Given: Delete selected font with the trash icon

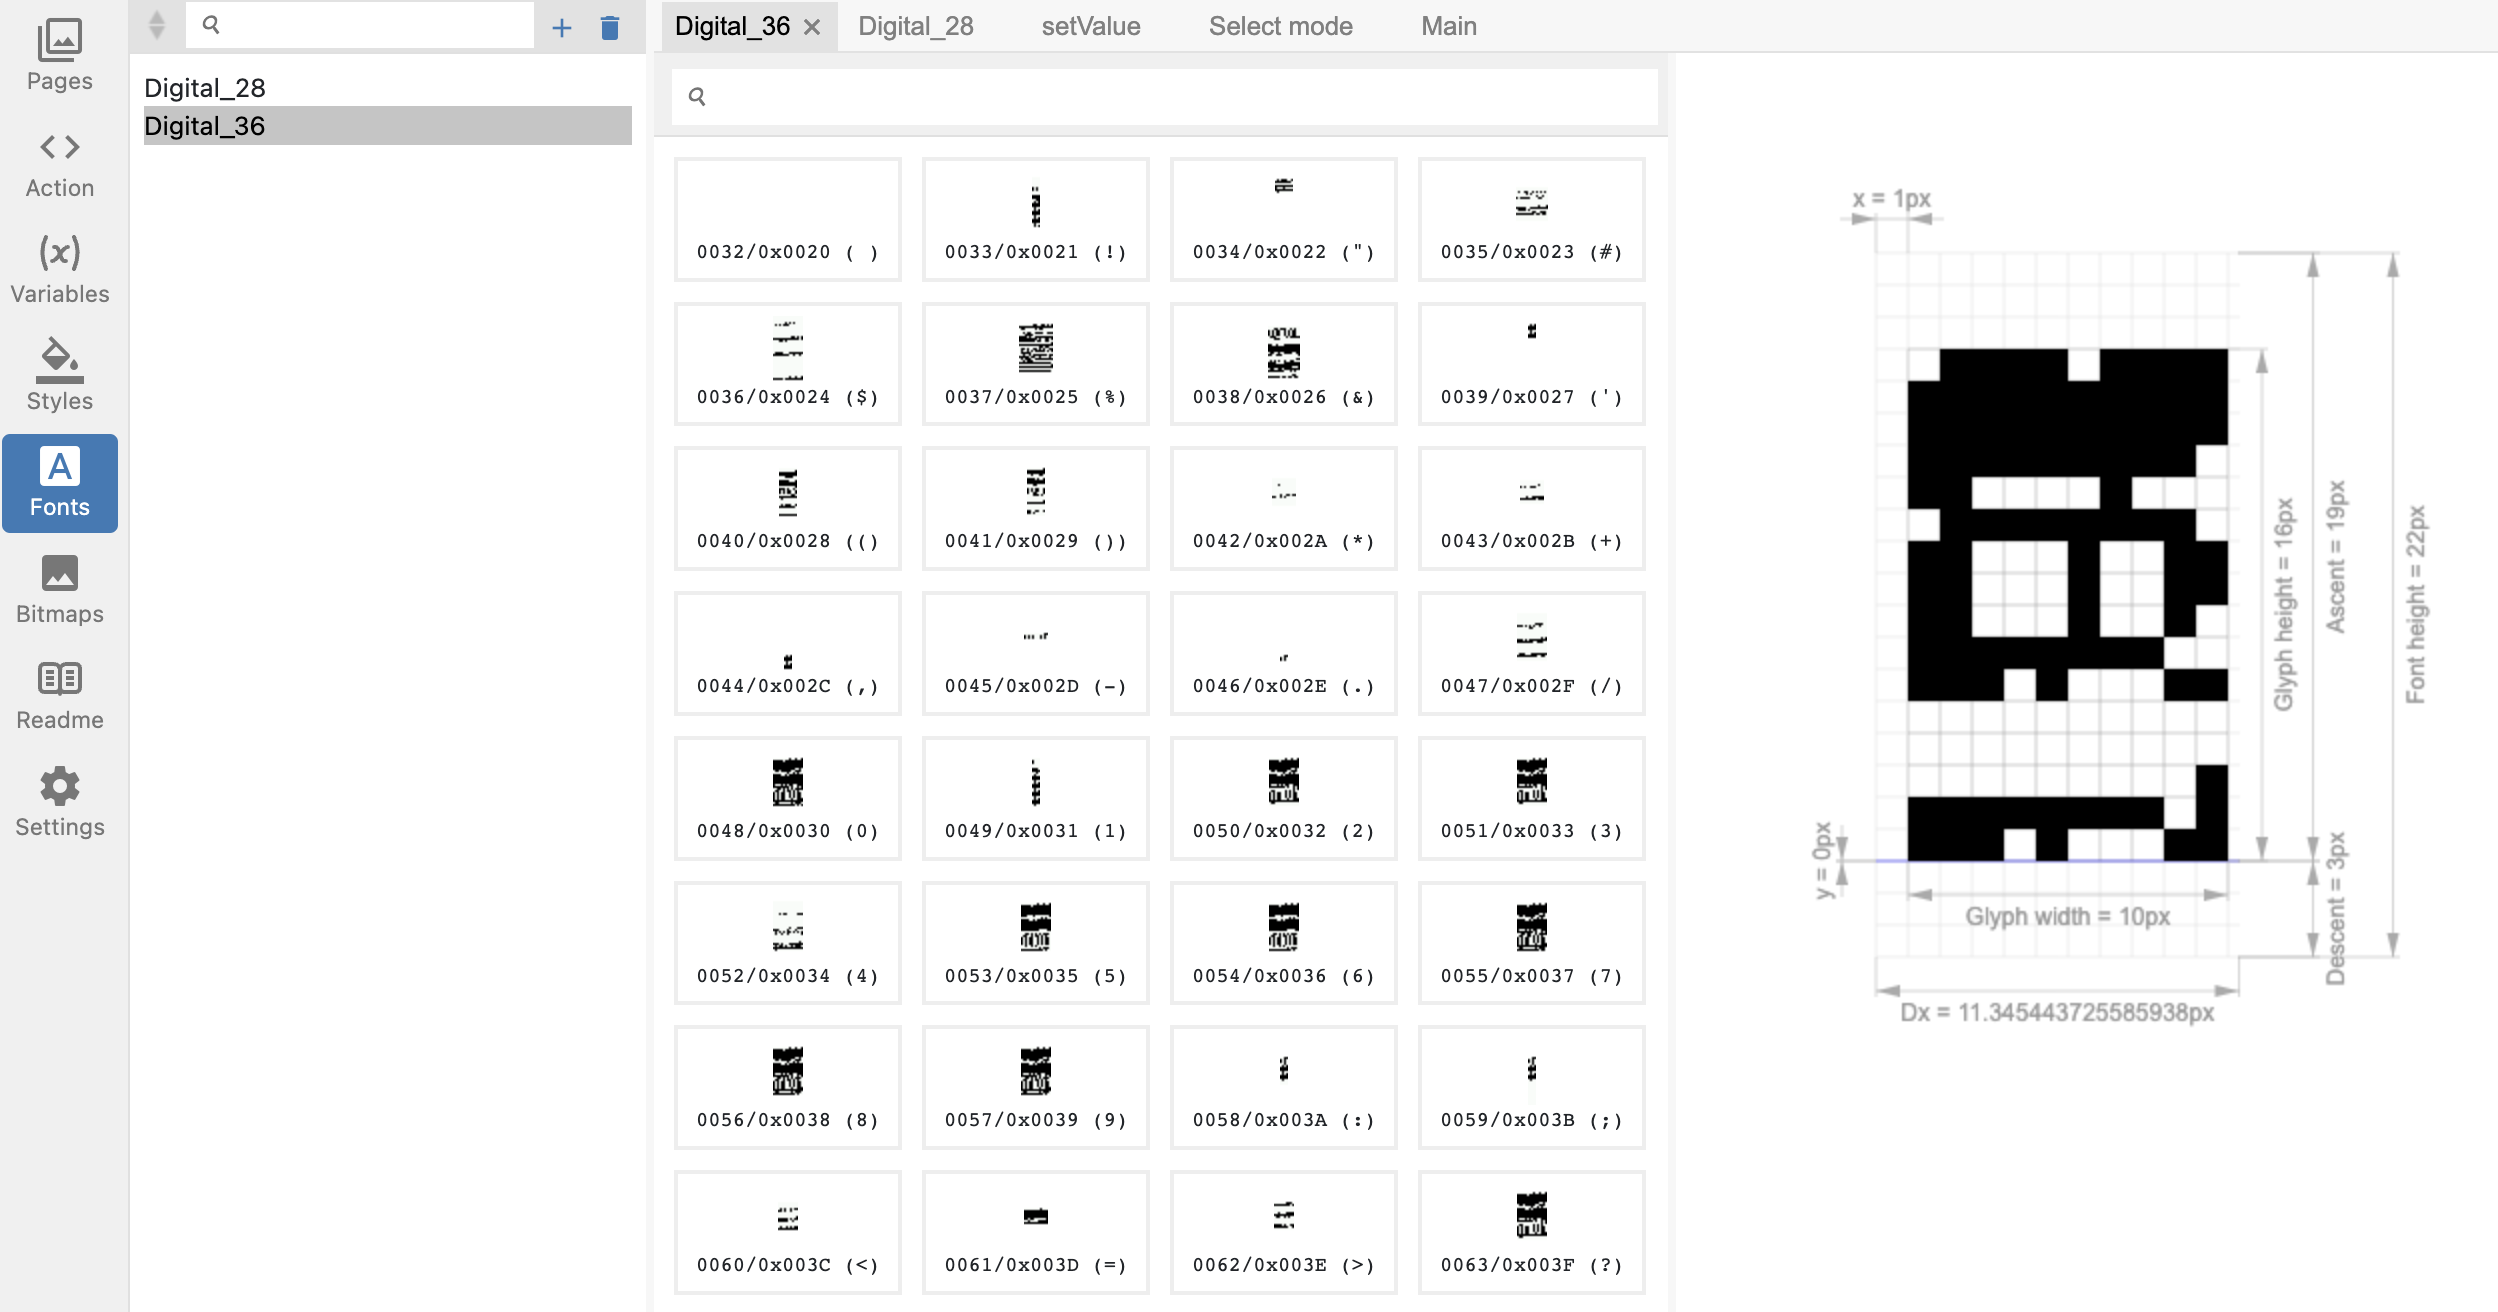Looking at the screenshot, I should pos(610,27).
